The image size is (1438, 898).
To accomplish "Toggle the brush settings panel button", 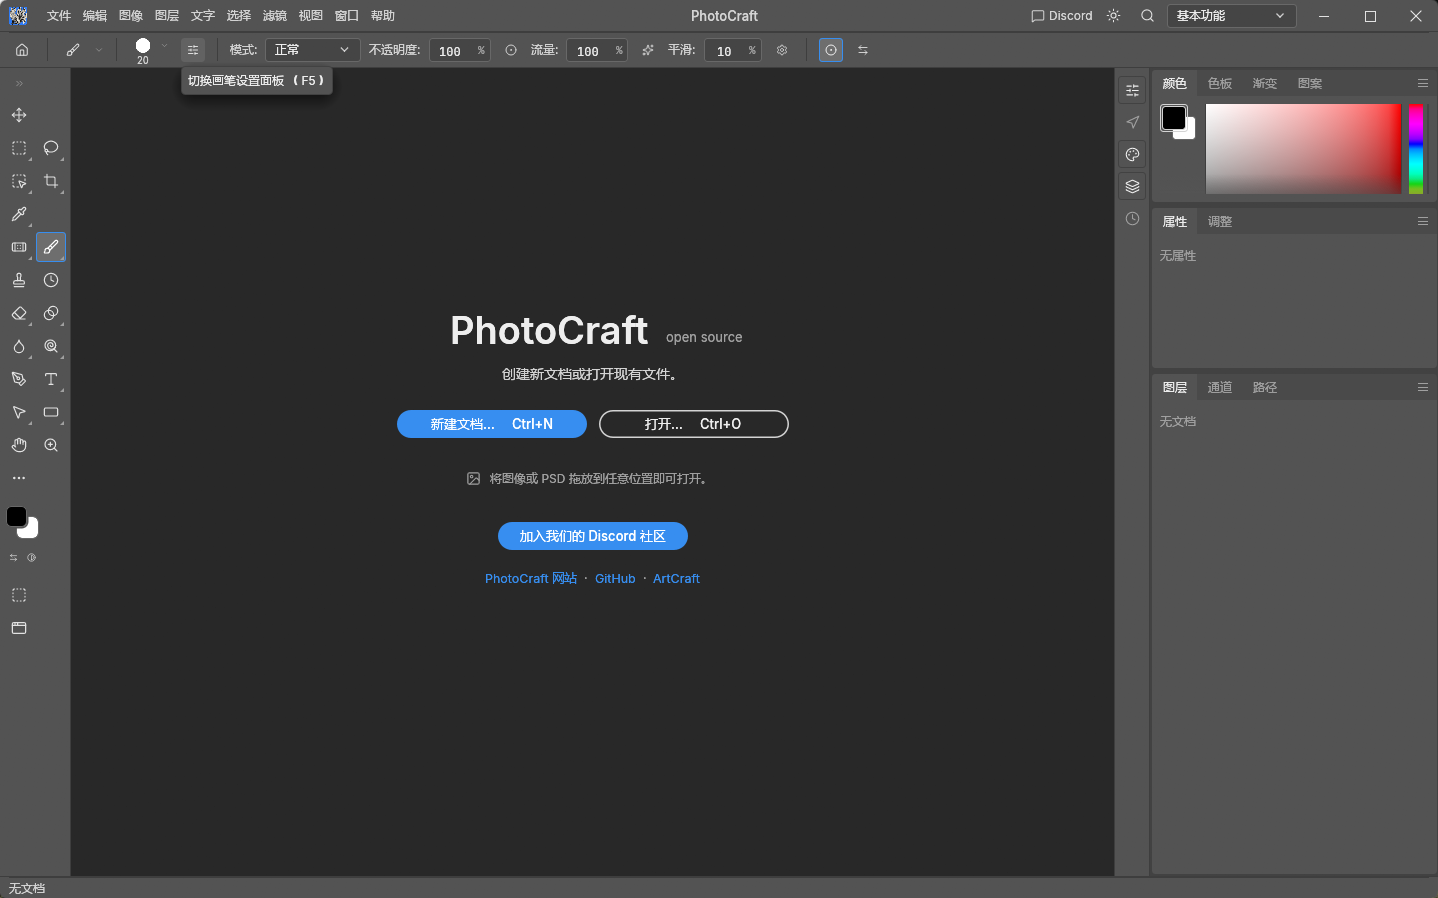I will point(193,50).
